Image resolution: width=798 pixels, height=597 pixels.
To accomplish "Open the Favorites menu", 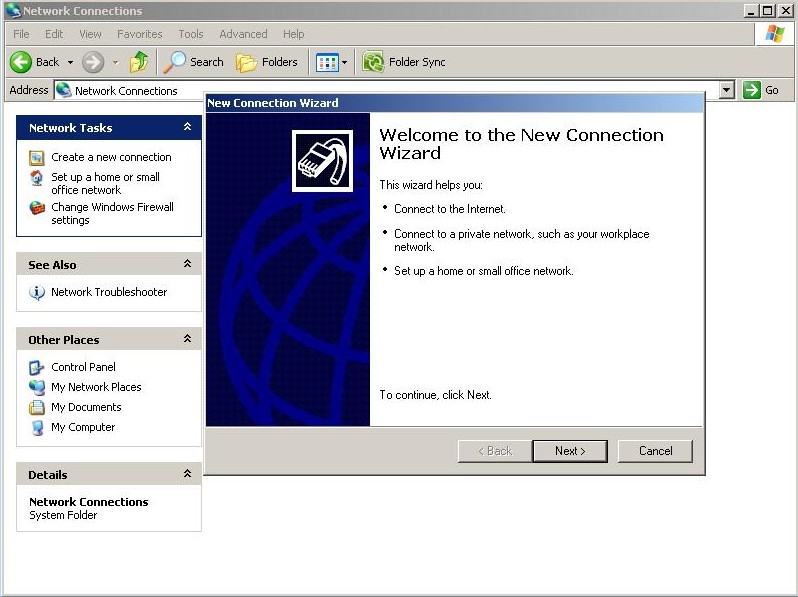I will tap(139, 34).
